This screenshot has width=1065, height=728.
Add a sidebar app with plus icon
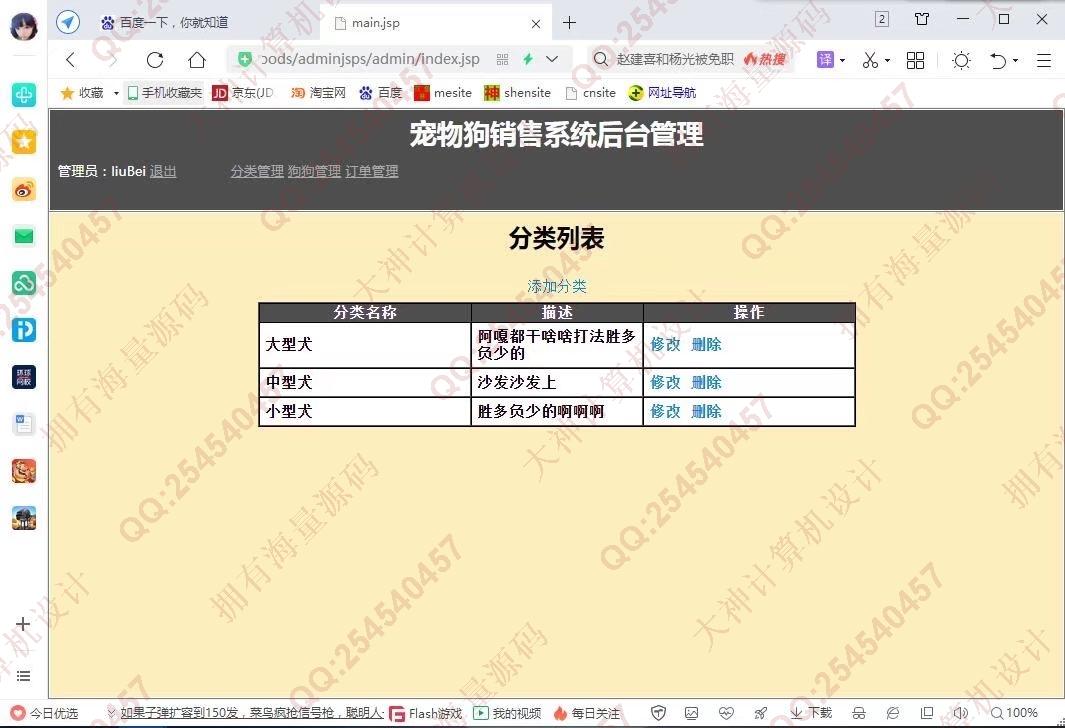pos(23,623)
